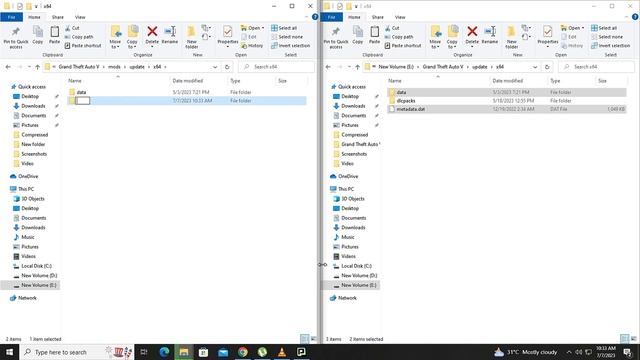Click Search x64 box in left window
Viewport: 640px width, 360px height.
tap(277, 67)
